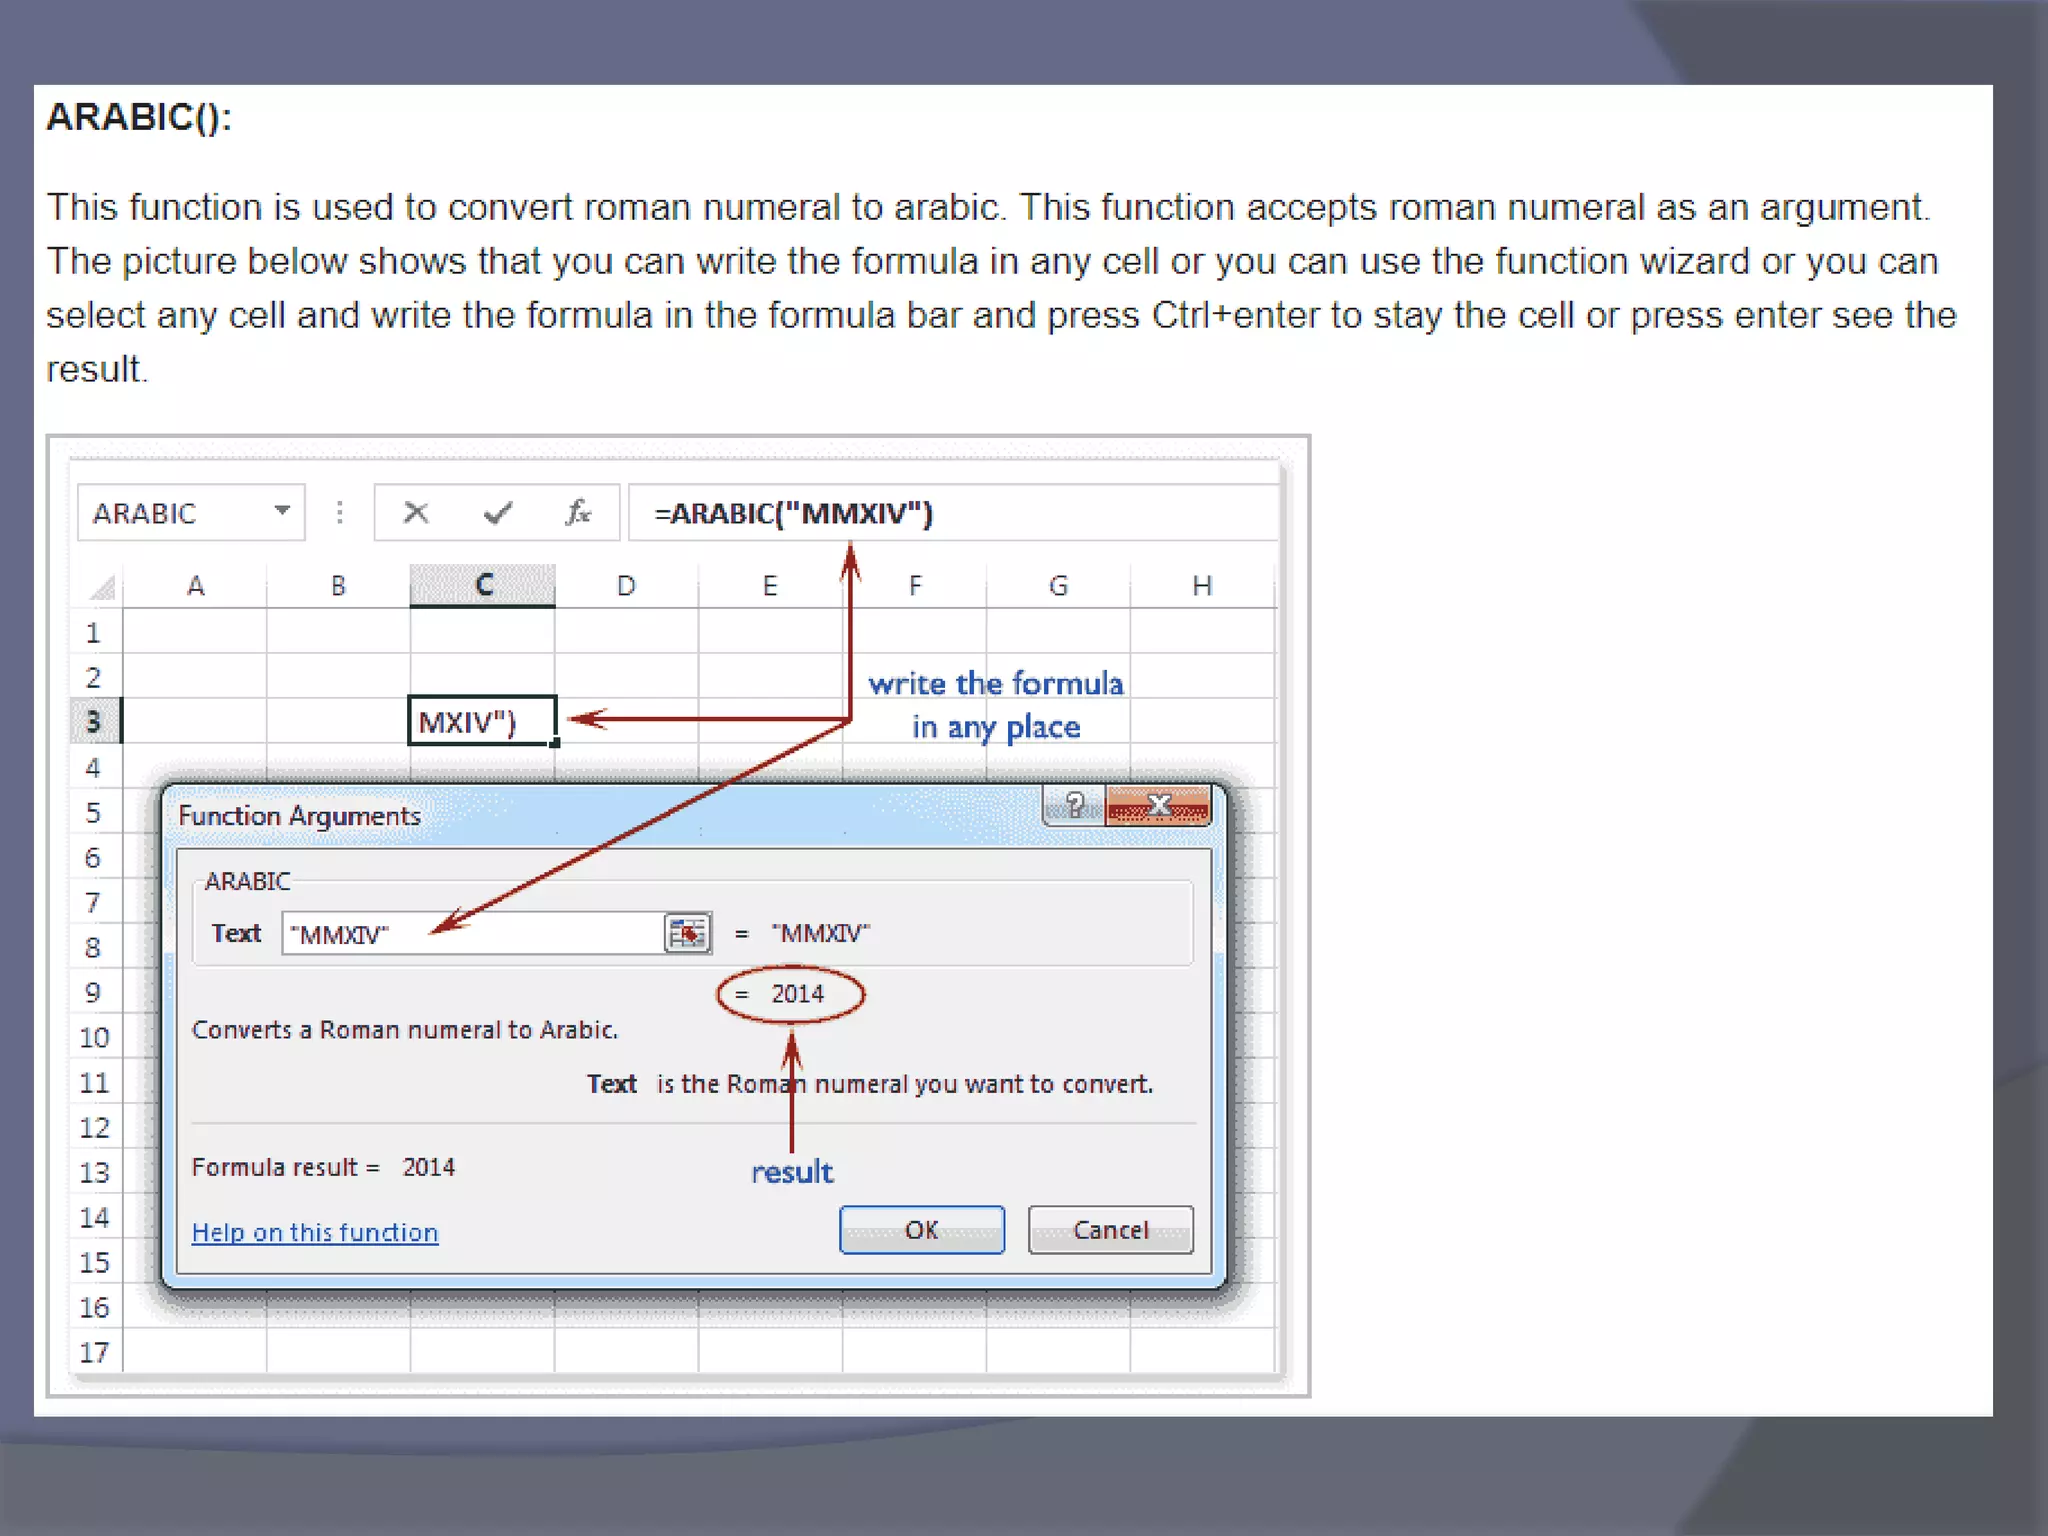
Task: Click the OK button
Action: (x=921, y=1230)
